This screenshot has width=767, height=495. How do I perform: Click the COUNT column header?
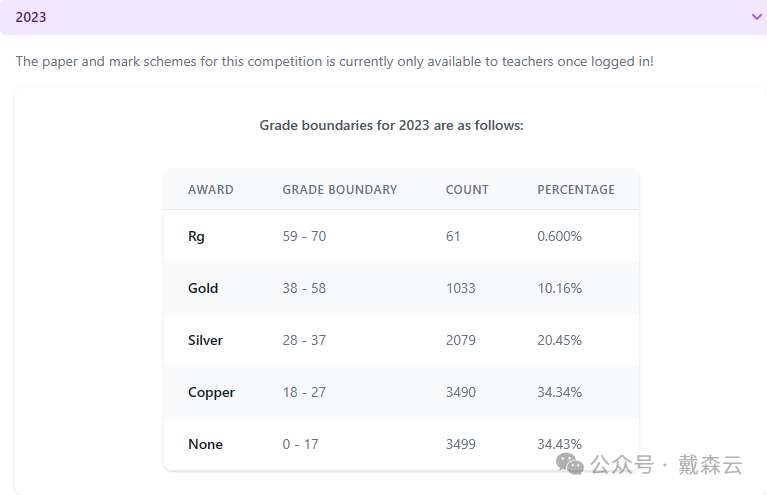[x=467, y=190]
